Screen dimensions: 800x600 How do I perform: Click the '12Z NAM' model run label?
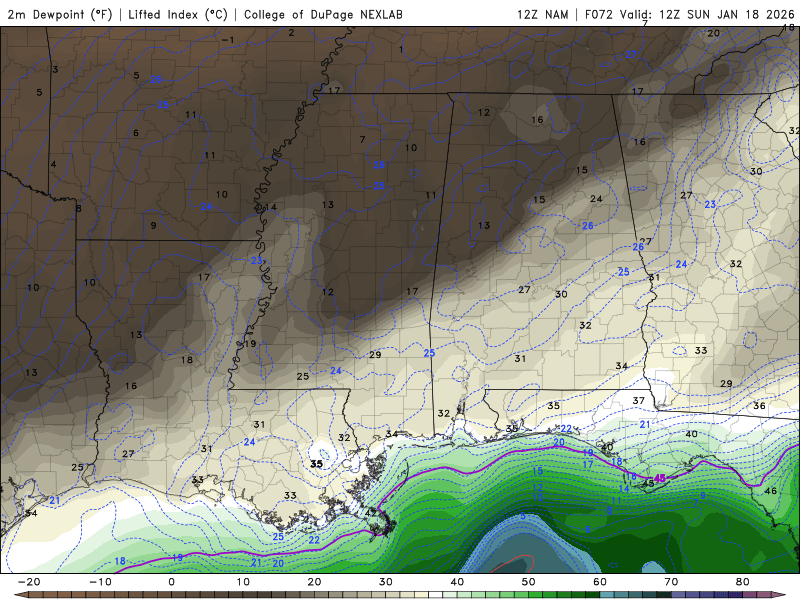pos(542,15)
